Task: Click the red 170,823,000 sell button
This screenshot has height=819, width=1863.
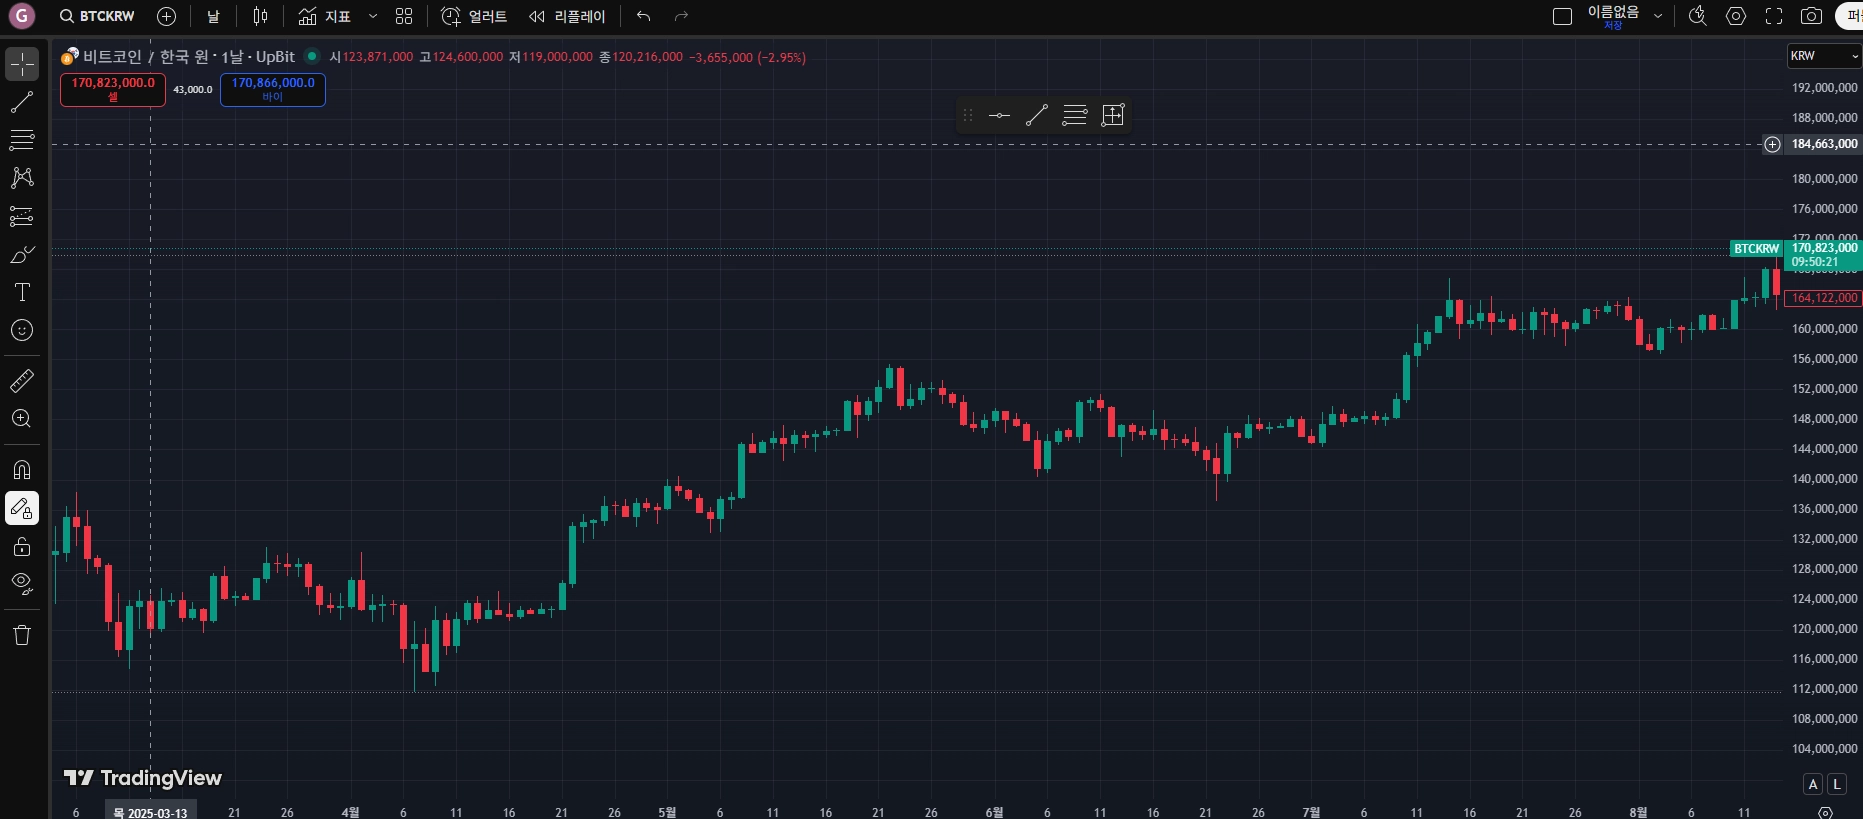Action: tap(113, 89)
